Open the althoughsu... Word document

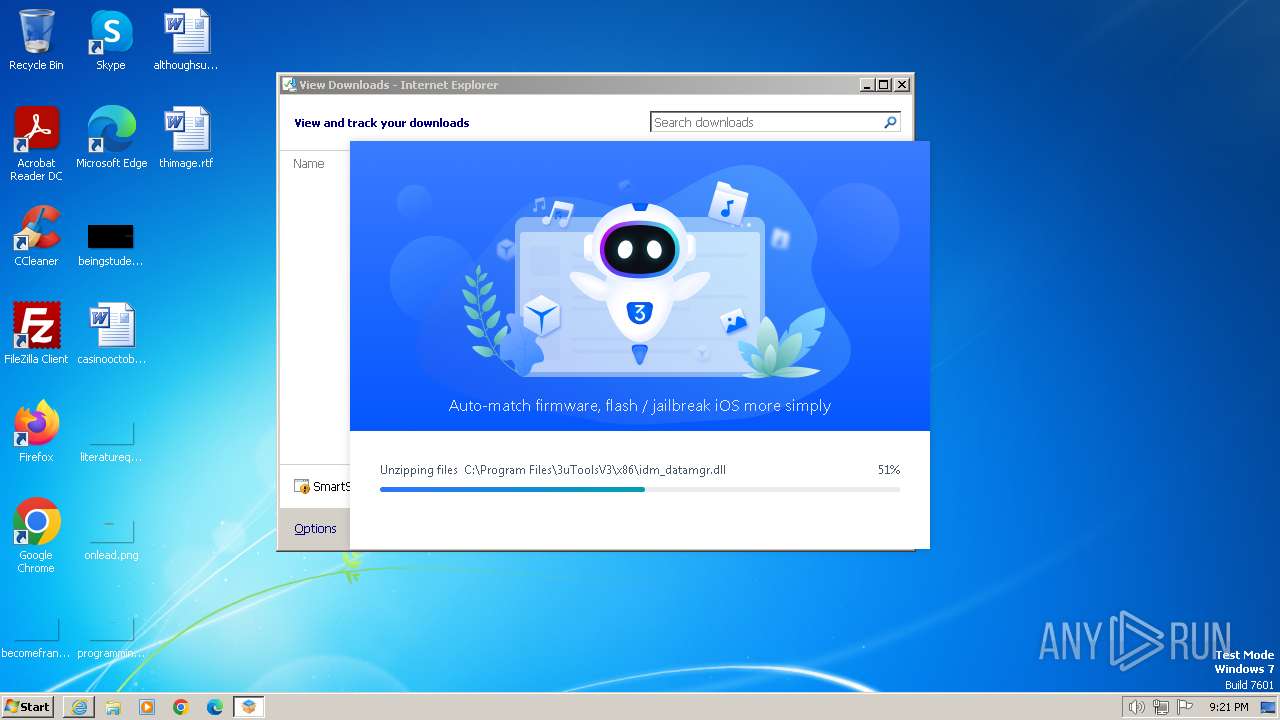pos(186,40)
